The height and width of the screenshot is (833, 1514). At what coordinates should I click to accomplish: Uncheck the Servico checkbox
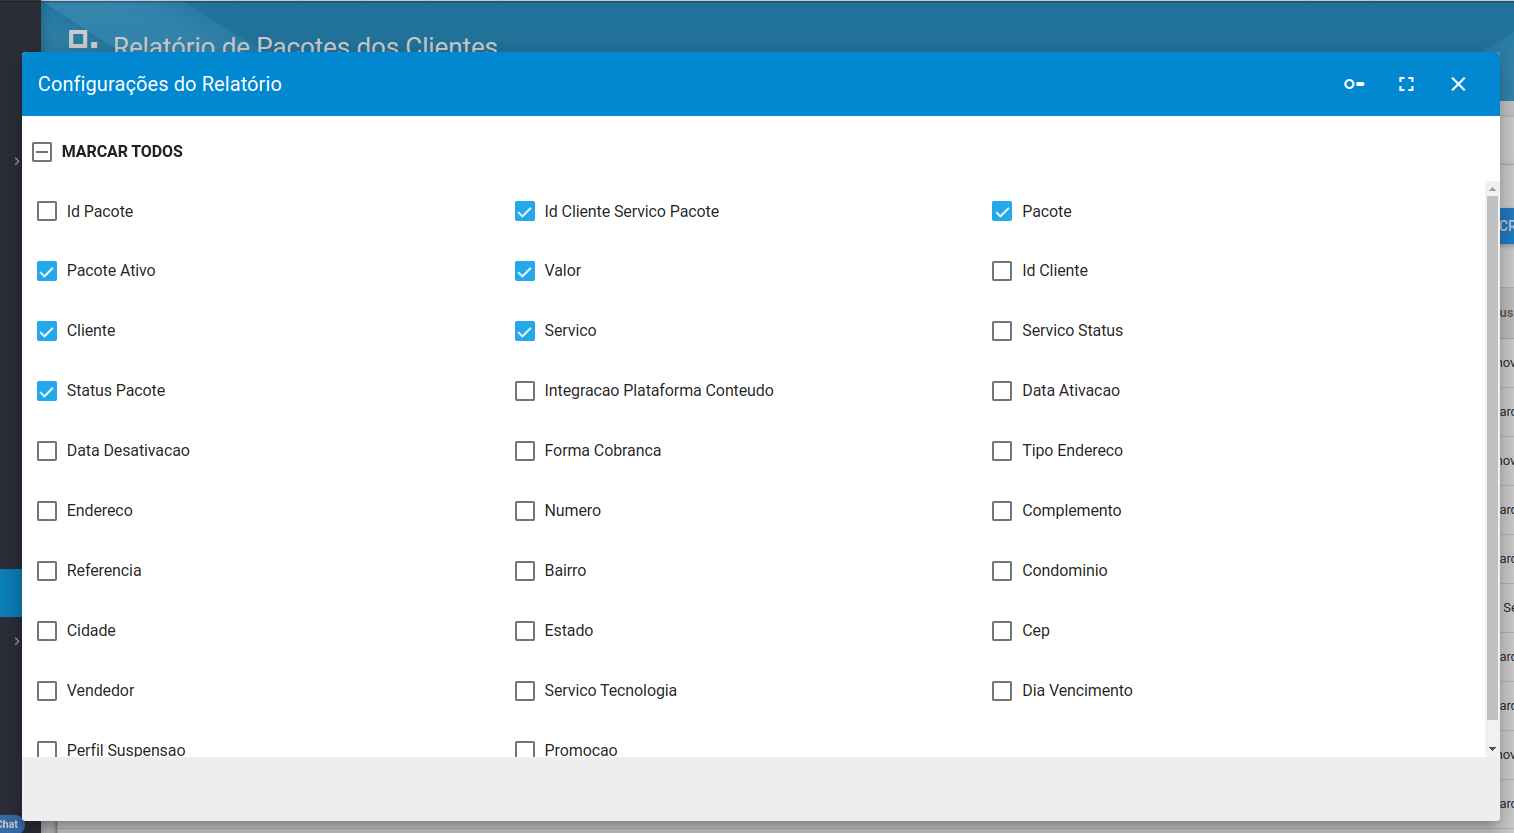click(525, 331)
